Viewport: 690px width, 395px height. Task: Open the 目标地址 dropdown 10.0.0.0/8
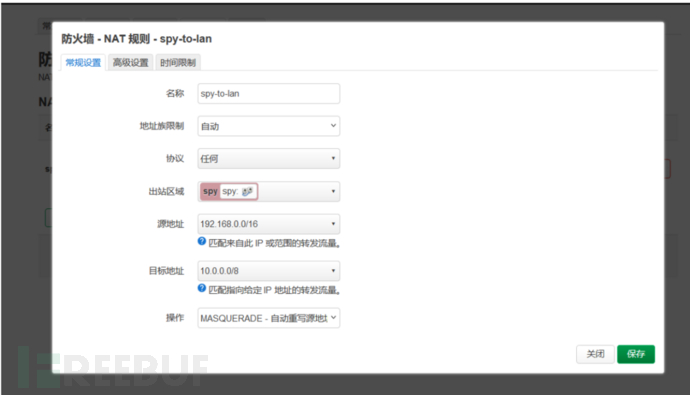point(268,271)
